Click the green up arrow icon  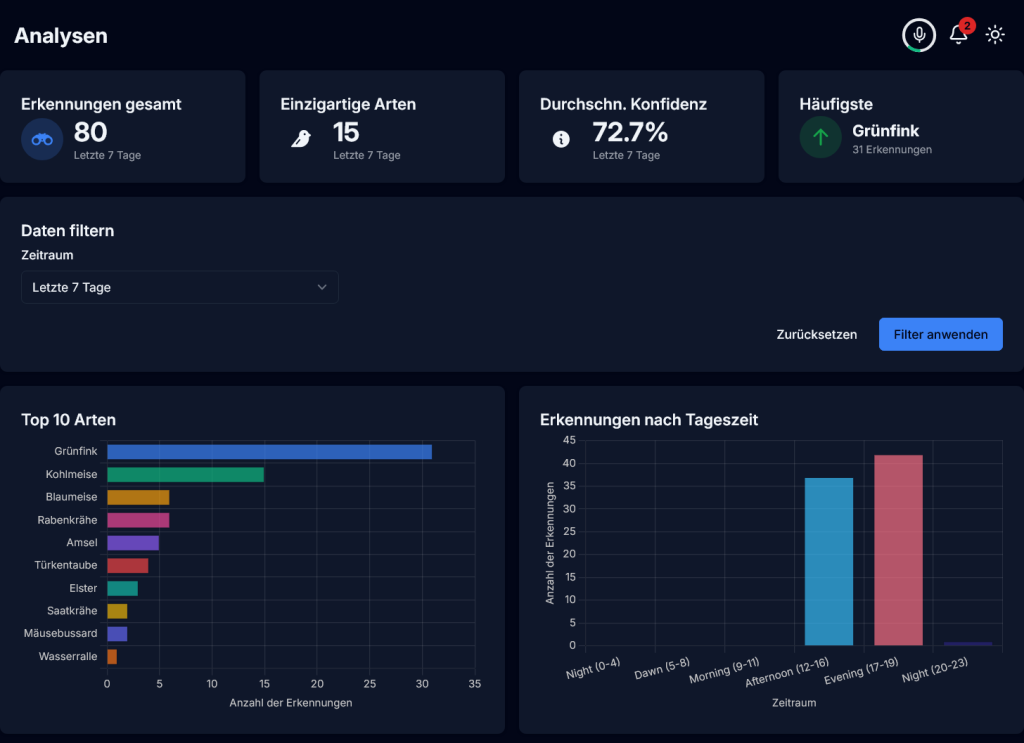(x=820, y=138)
